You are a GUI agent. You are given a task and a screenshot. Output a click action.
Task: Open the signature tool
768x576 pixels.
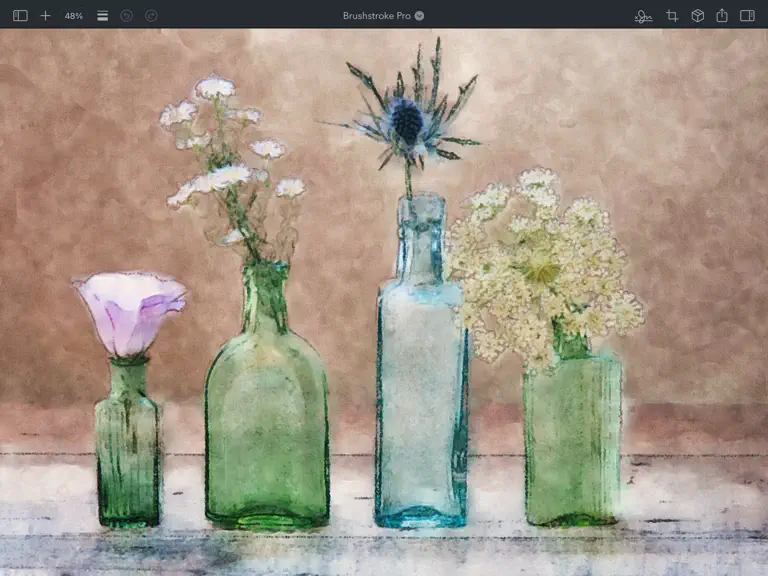(x=643, y=16)
